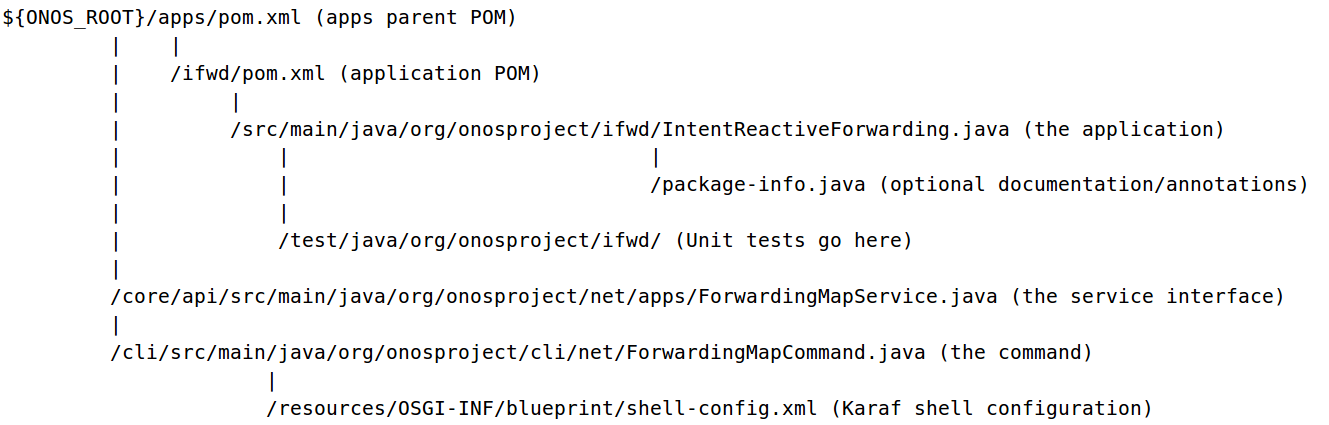
Task: Click the "(the command)" annotation
Action: (x=1020, y=352)
